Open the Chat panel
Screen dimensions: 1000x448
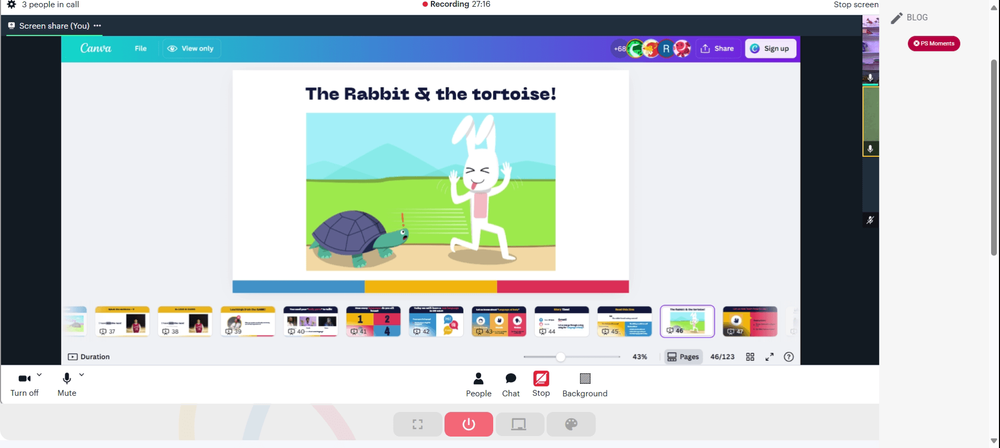(511, 385)
